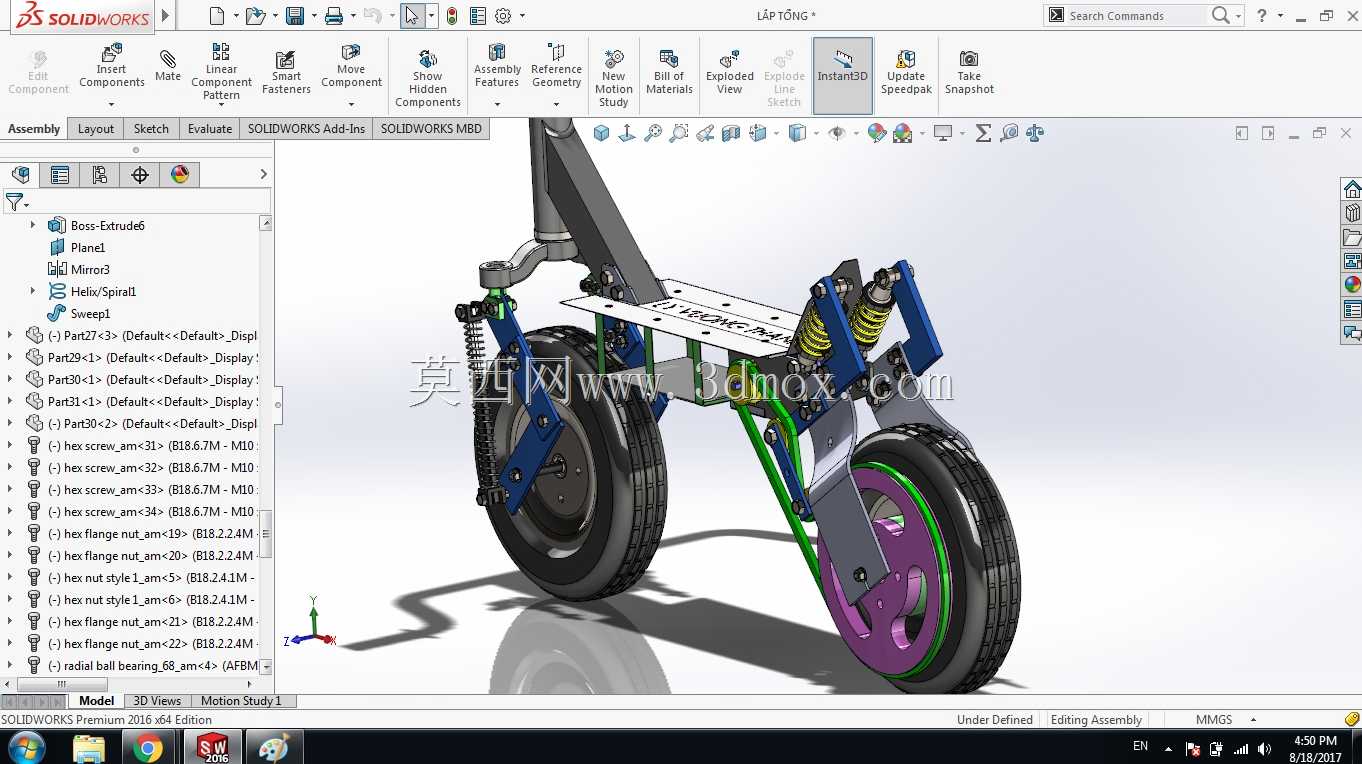Open the MMGS unit system dropdown
1362x764 pixels.
click(1253, 720)
